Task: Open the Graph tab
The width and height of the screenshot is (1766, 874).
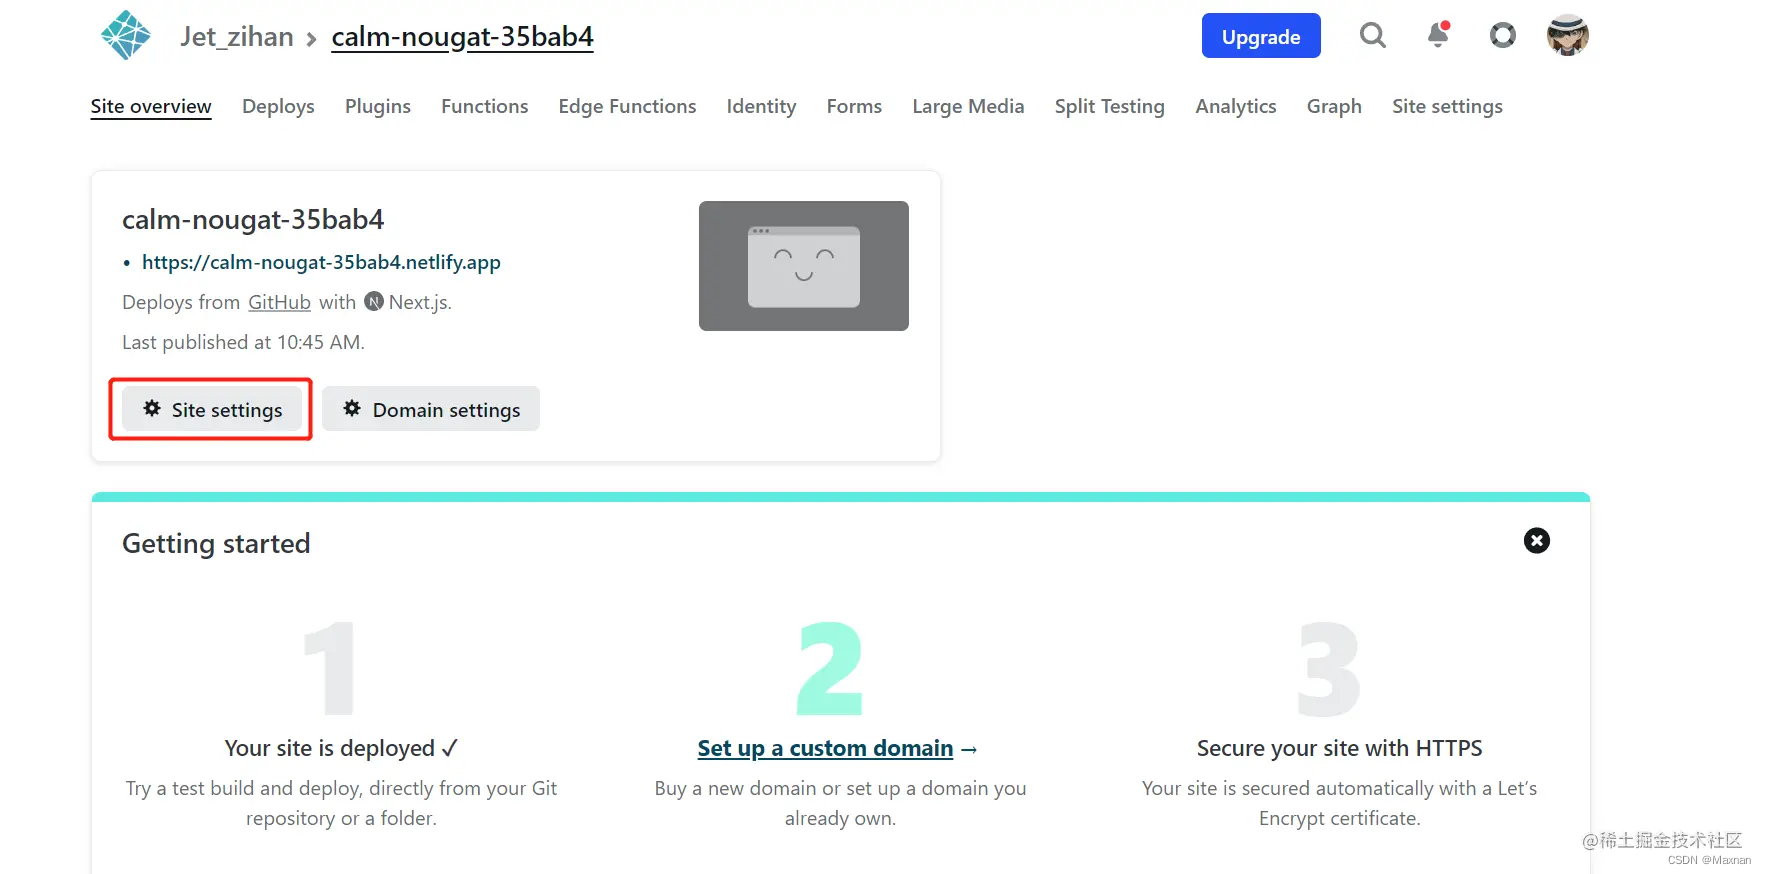Action: click(1334, 106)
